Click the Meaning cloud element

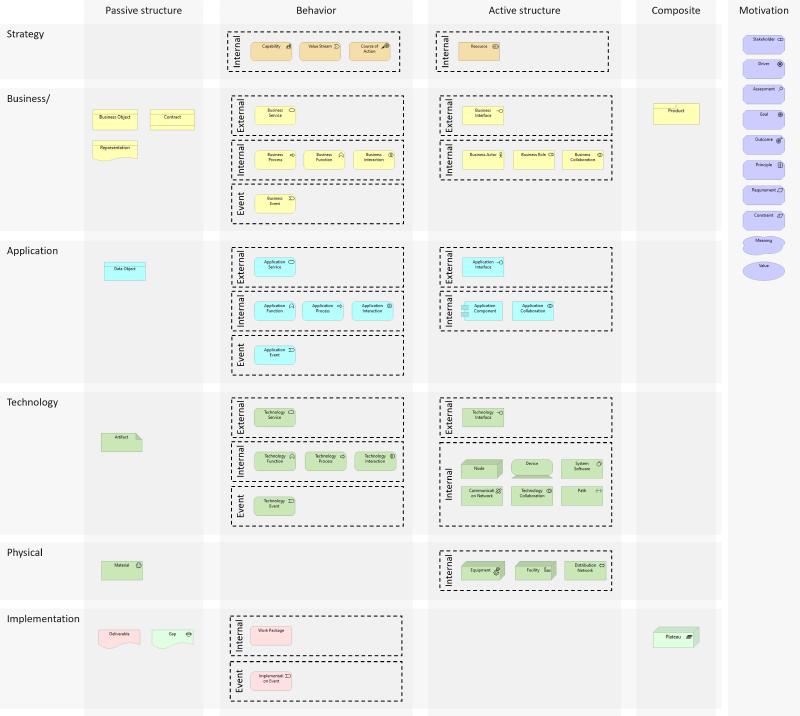click(764, 245)
